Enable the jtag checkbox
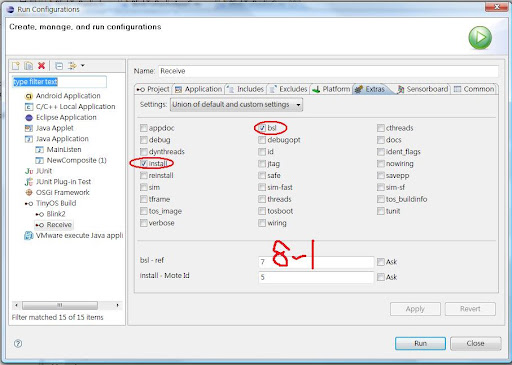The height and width of the screenshot is (365, 512). pos(262,164)
